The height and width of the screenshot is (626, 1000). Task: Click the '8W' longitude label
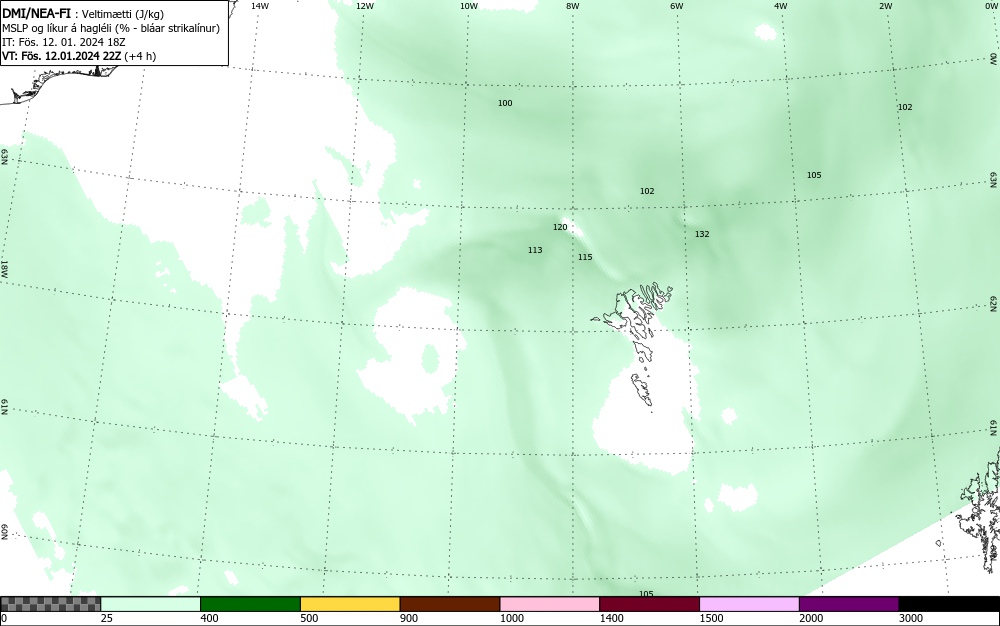573,6
